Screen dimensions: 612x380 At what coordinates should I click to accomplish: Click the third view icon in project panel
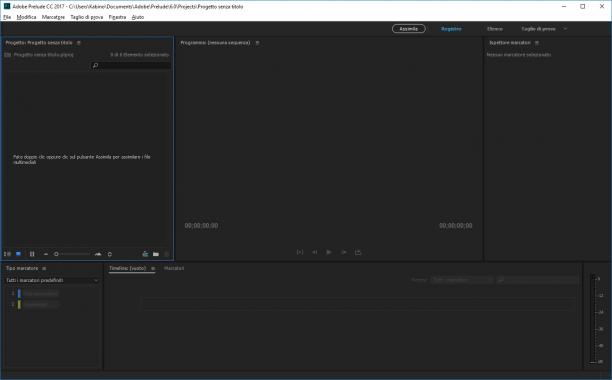pos(32,254)
